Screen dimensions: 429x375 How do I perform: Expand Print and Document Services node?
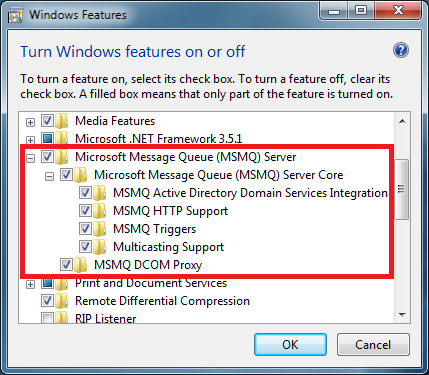point(30,284)
